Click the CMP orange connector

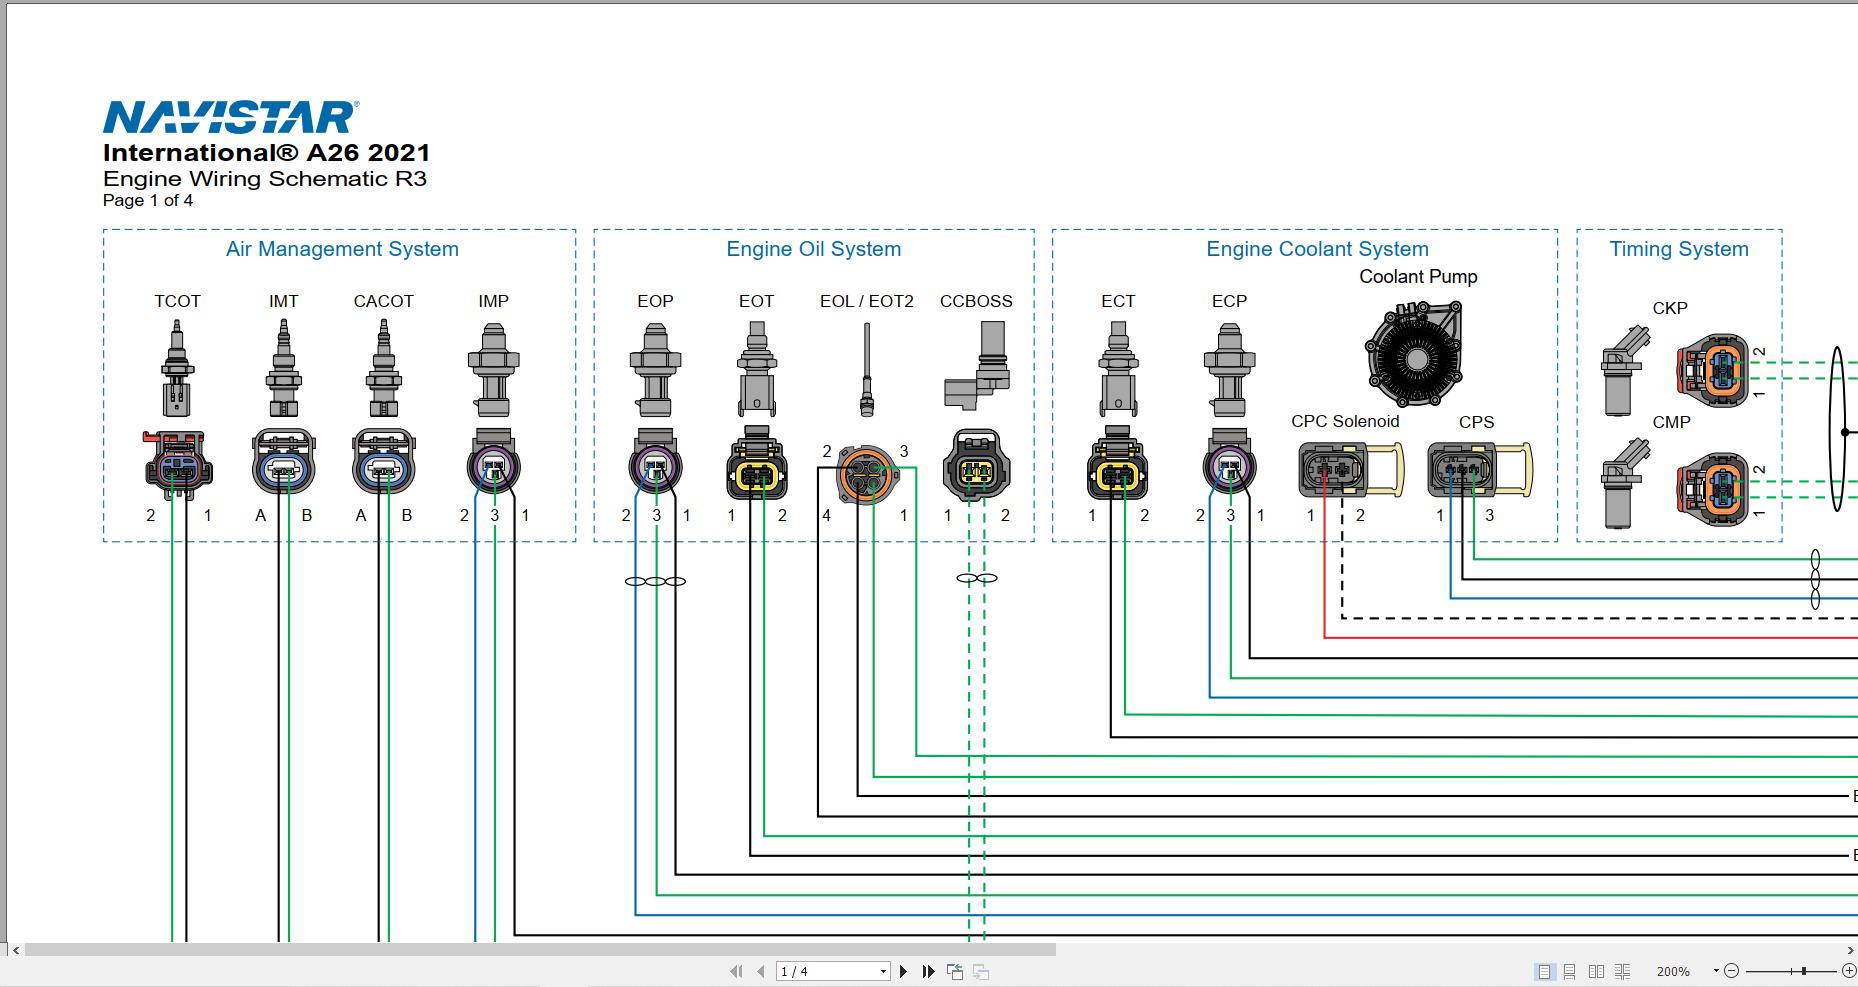point(1713,489)
